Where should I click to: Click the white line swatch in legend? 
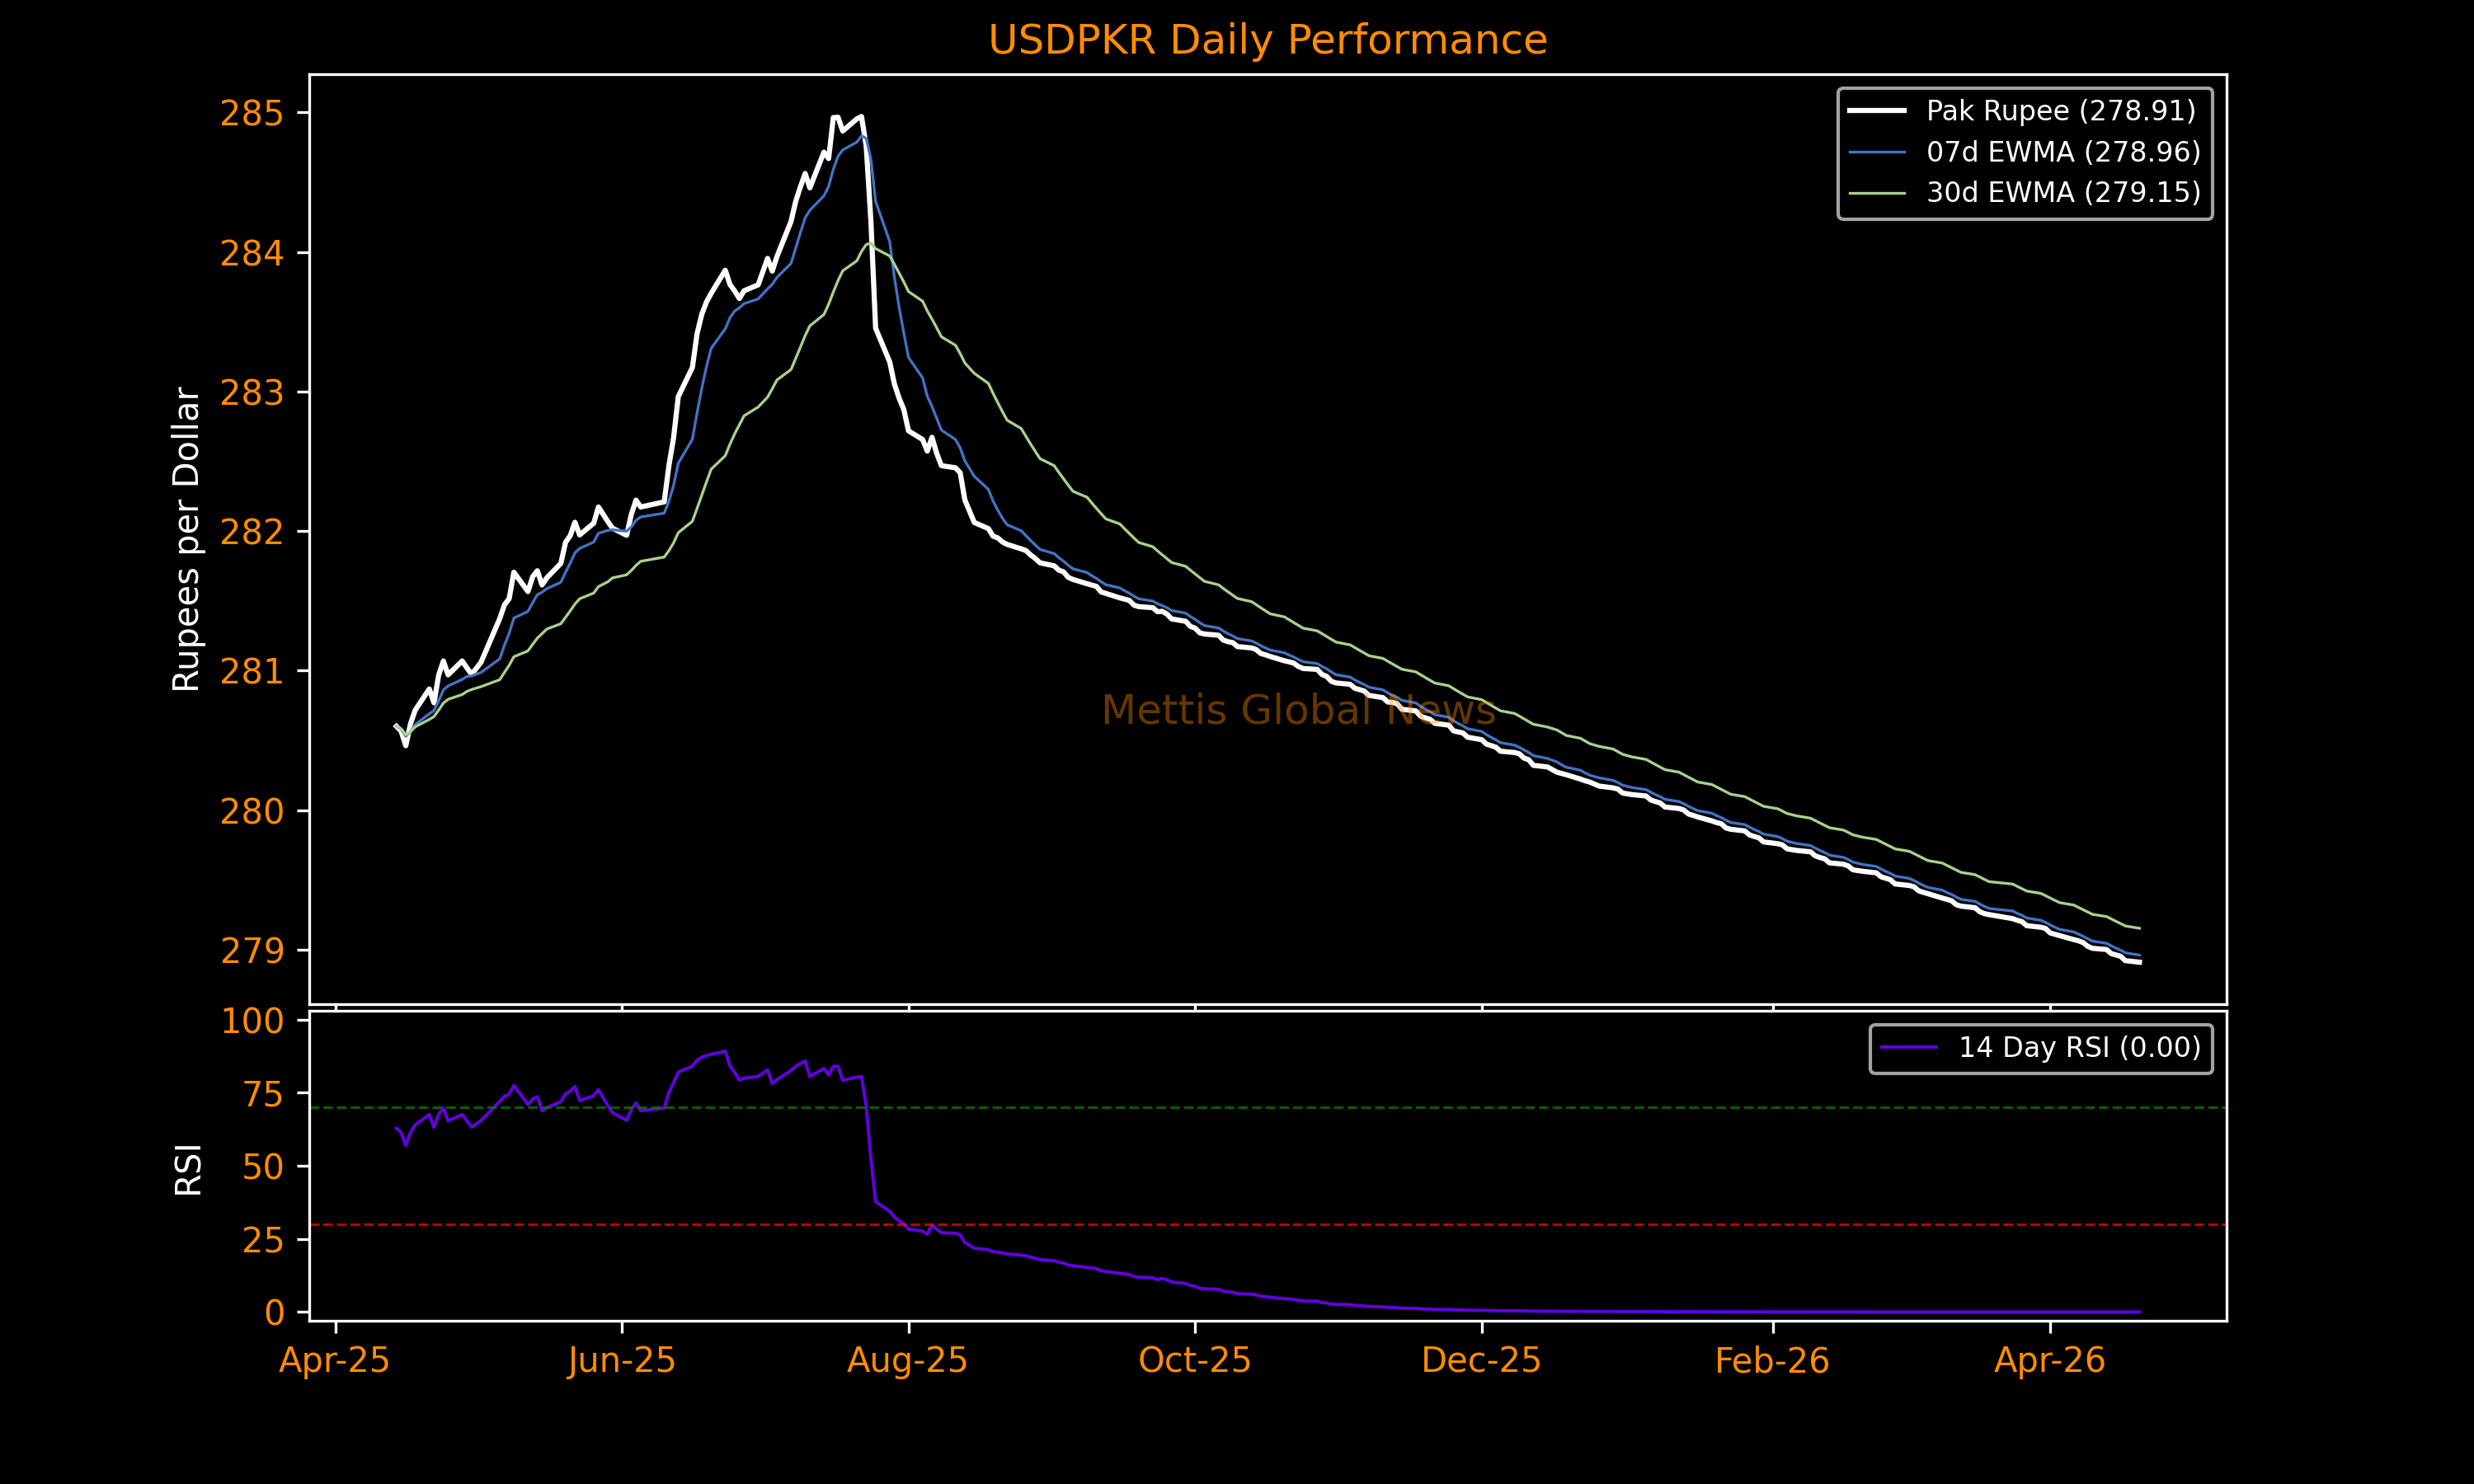click(1876, 111)
